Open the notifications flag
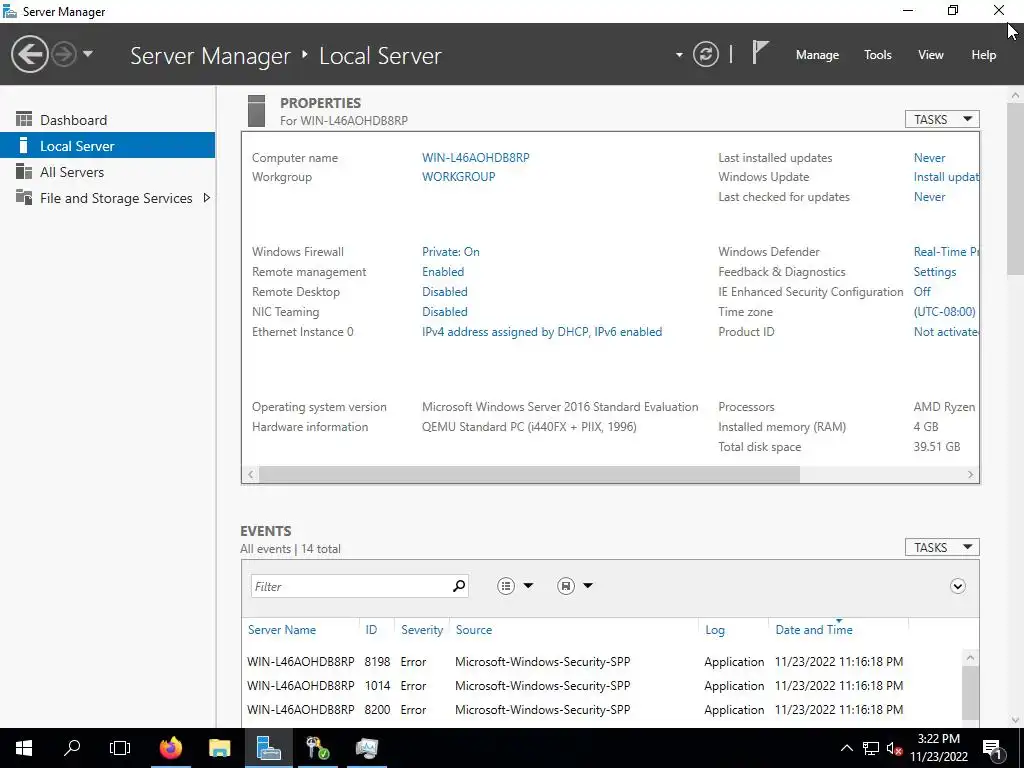This screenshot has height=768, width=1024. (760, 53)
